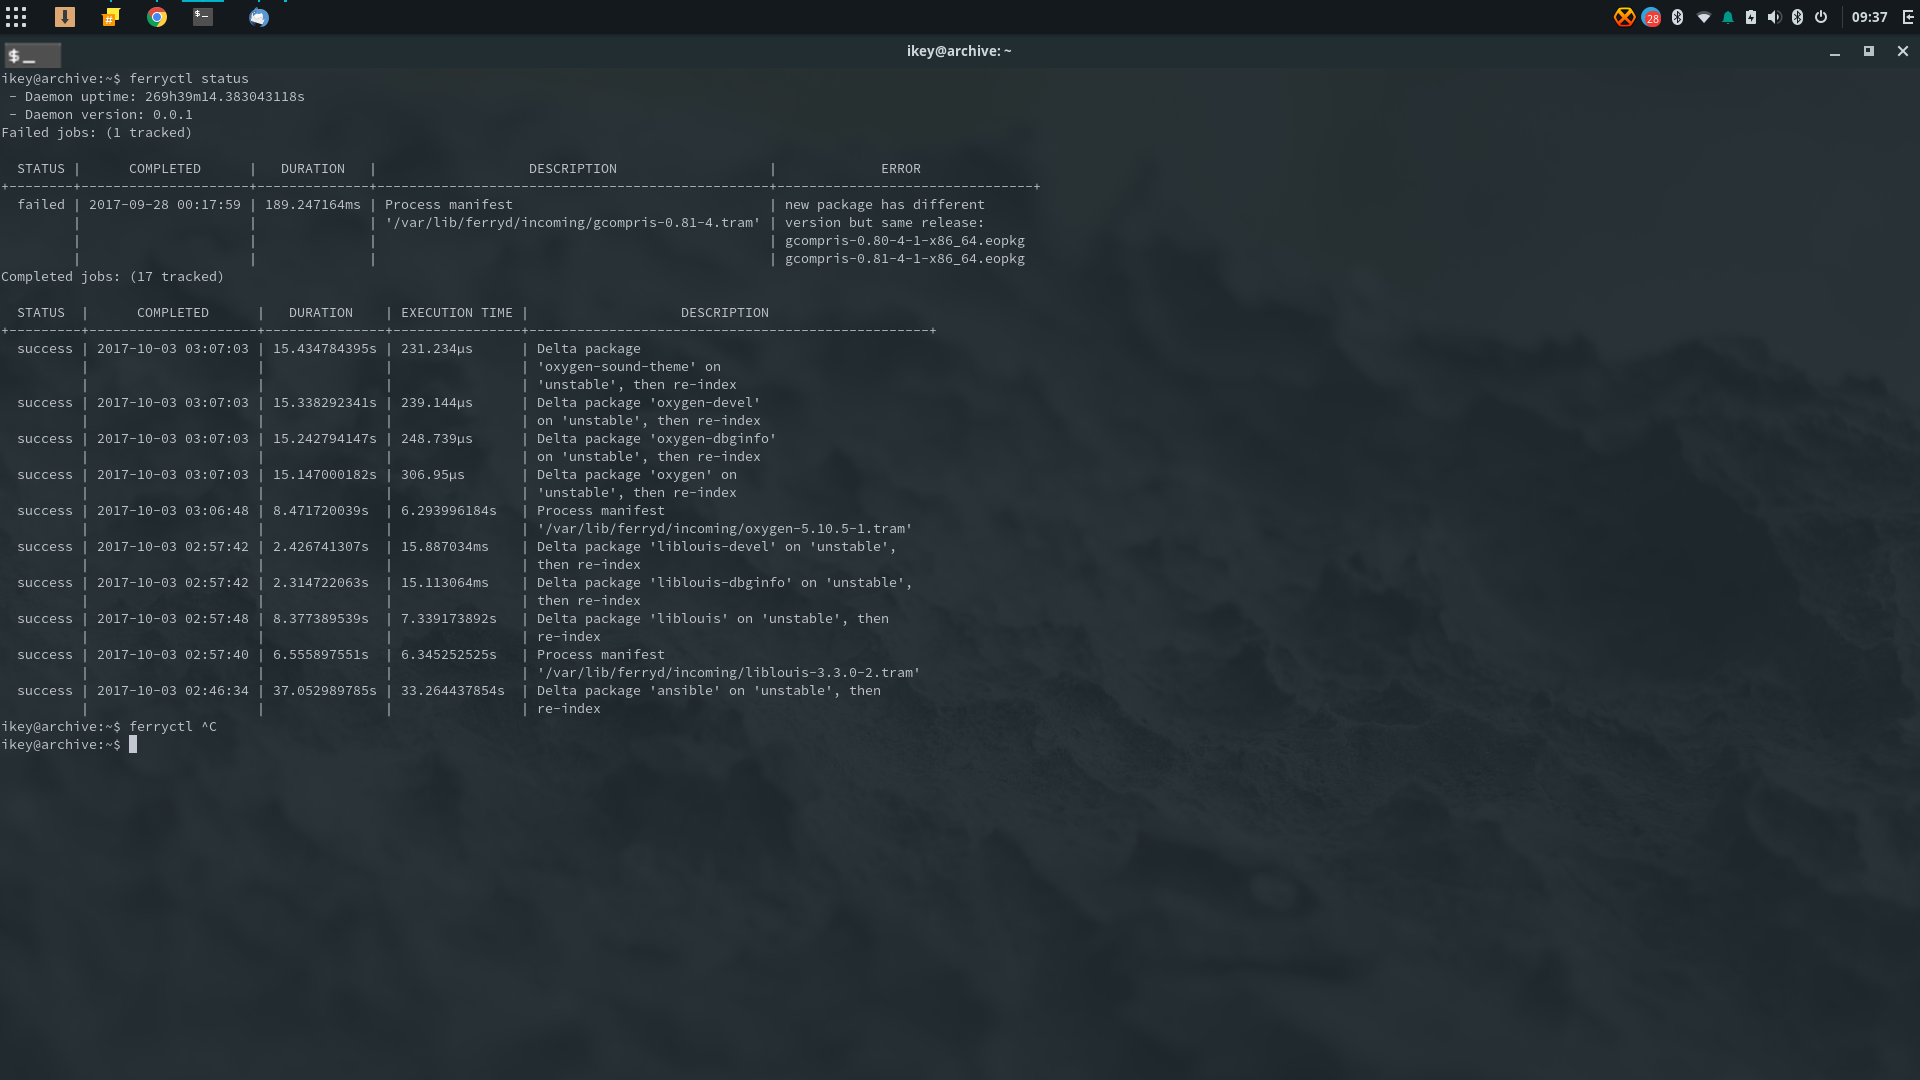This screenshot has width=1920, height=1080.
Task: Click the Bluetooth icon beside the power icon
Action: pos(1797,17)
